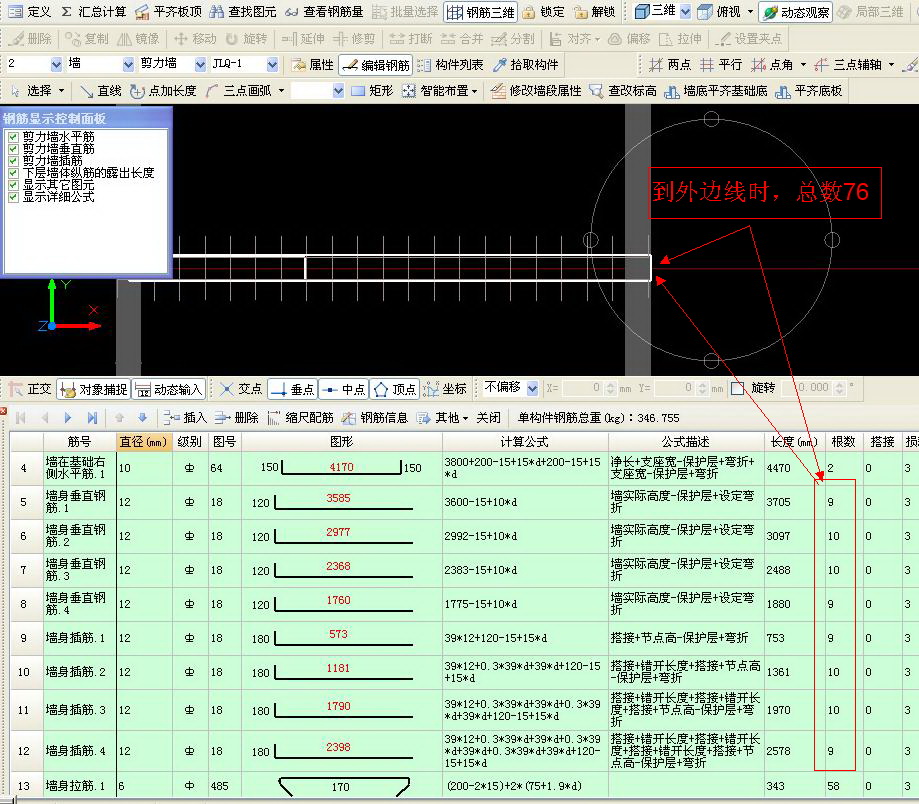Toggle 剪力墙插筋 checkbox
This screenshot has width=919, height=804.
coord(13,161)
